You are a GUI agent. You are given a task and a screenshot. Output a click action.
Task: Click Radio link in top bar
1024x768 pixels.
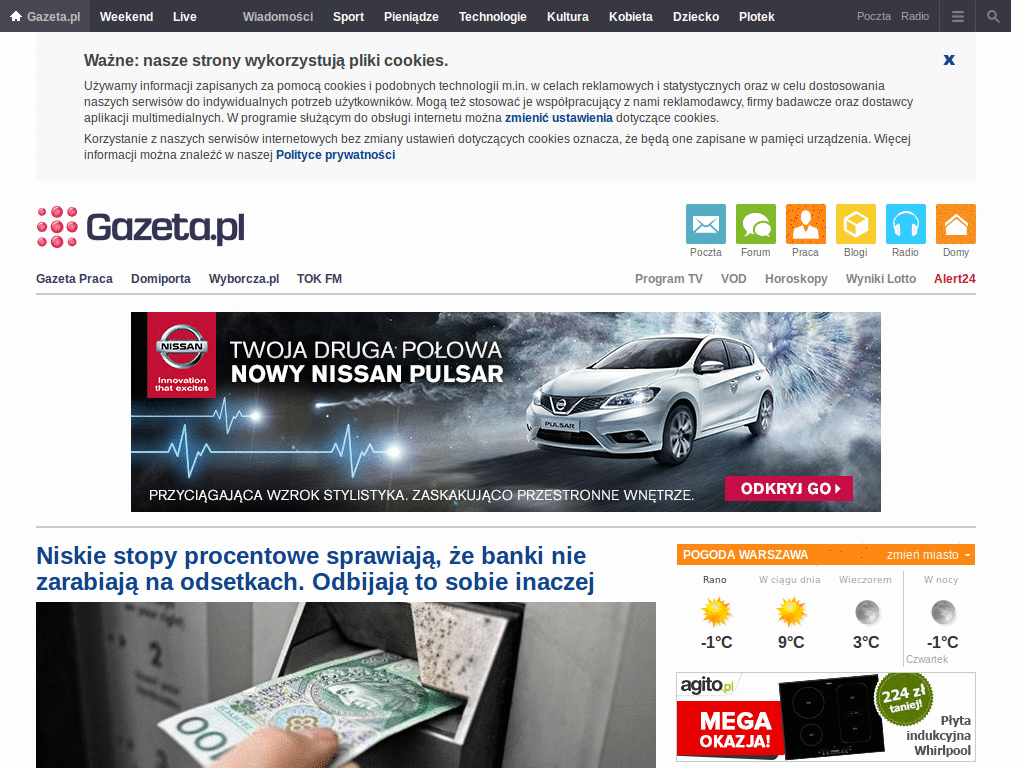pos(915,16)
